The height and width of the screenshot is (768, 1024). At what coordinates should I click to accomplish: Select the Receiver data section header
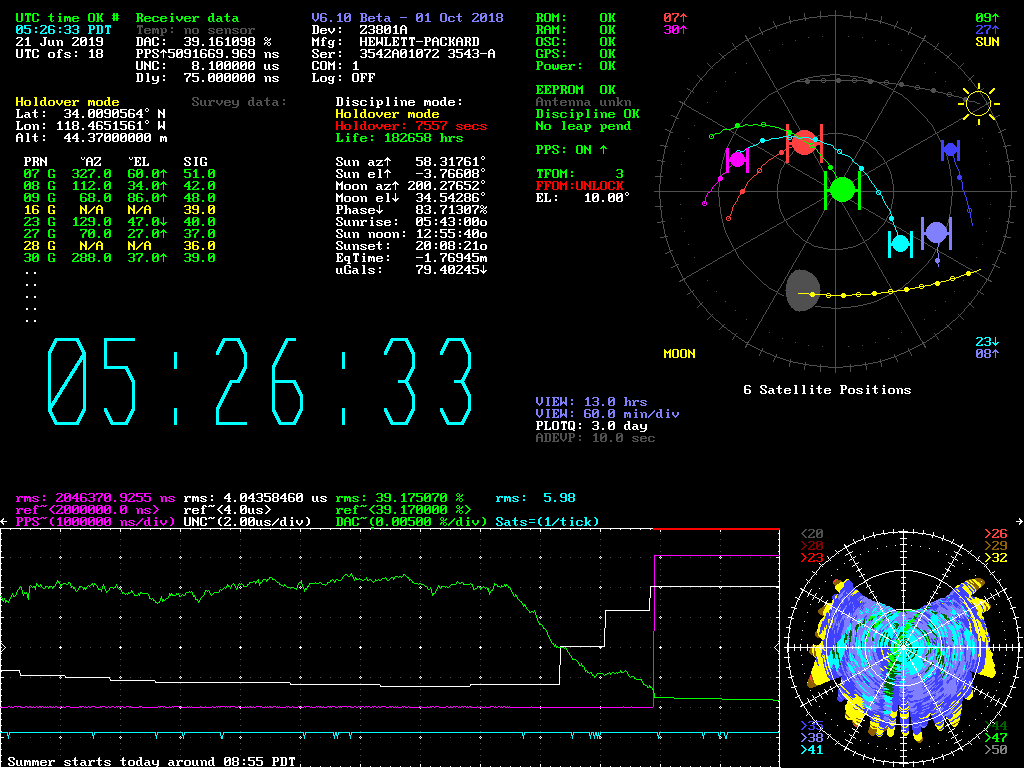tap(187, 18)
